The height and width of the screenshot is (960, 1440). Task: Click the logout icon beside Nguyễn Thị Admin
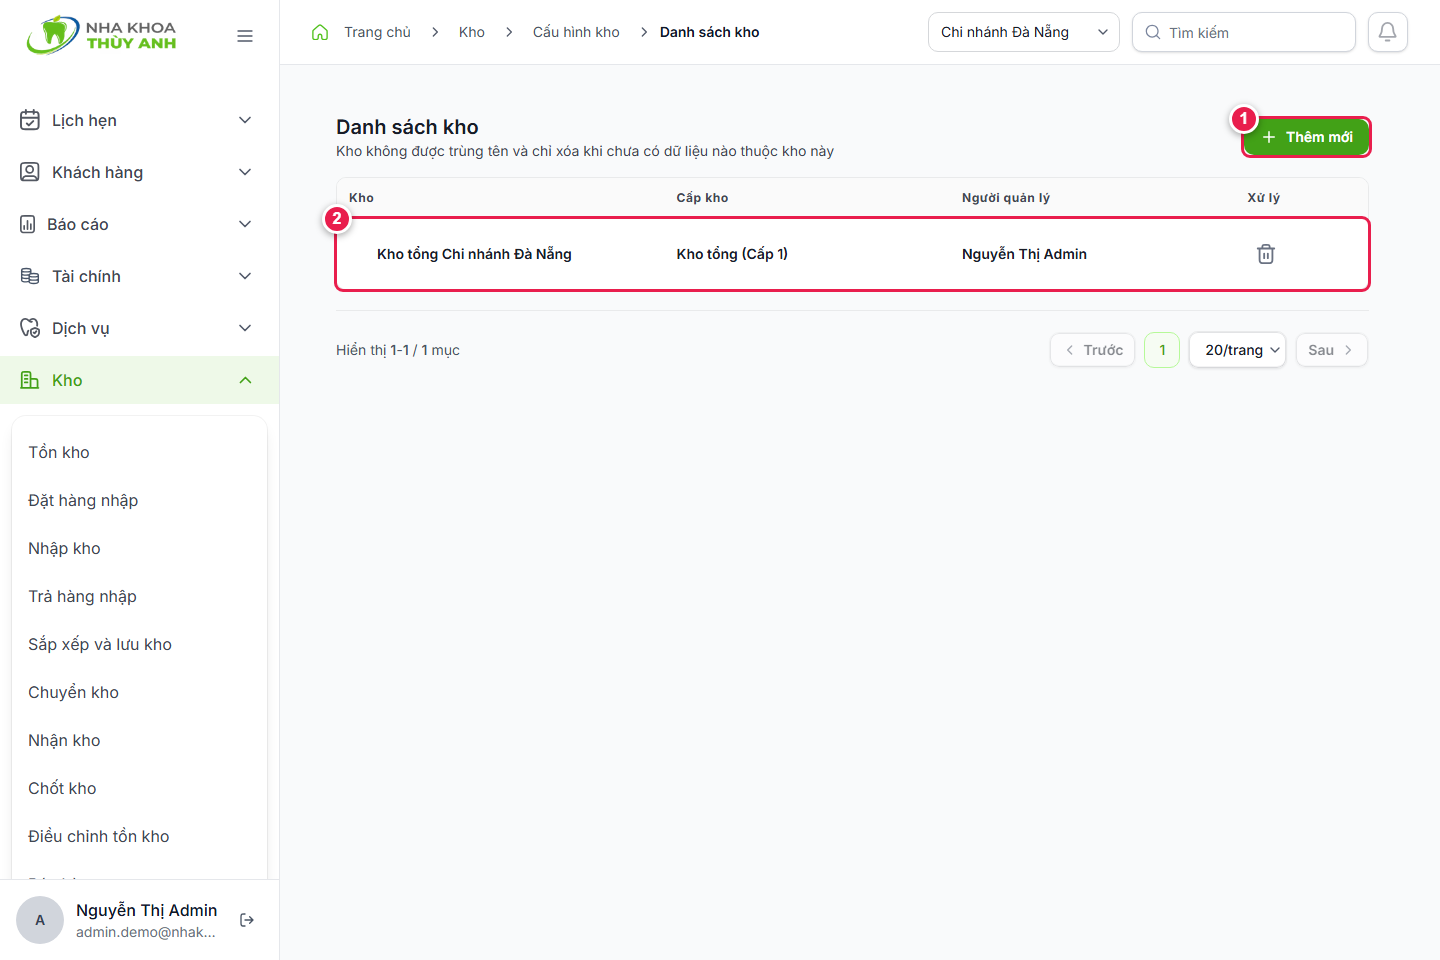click(247, 920)
